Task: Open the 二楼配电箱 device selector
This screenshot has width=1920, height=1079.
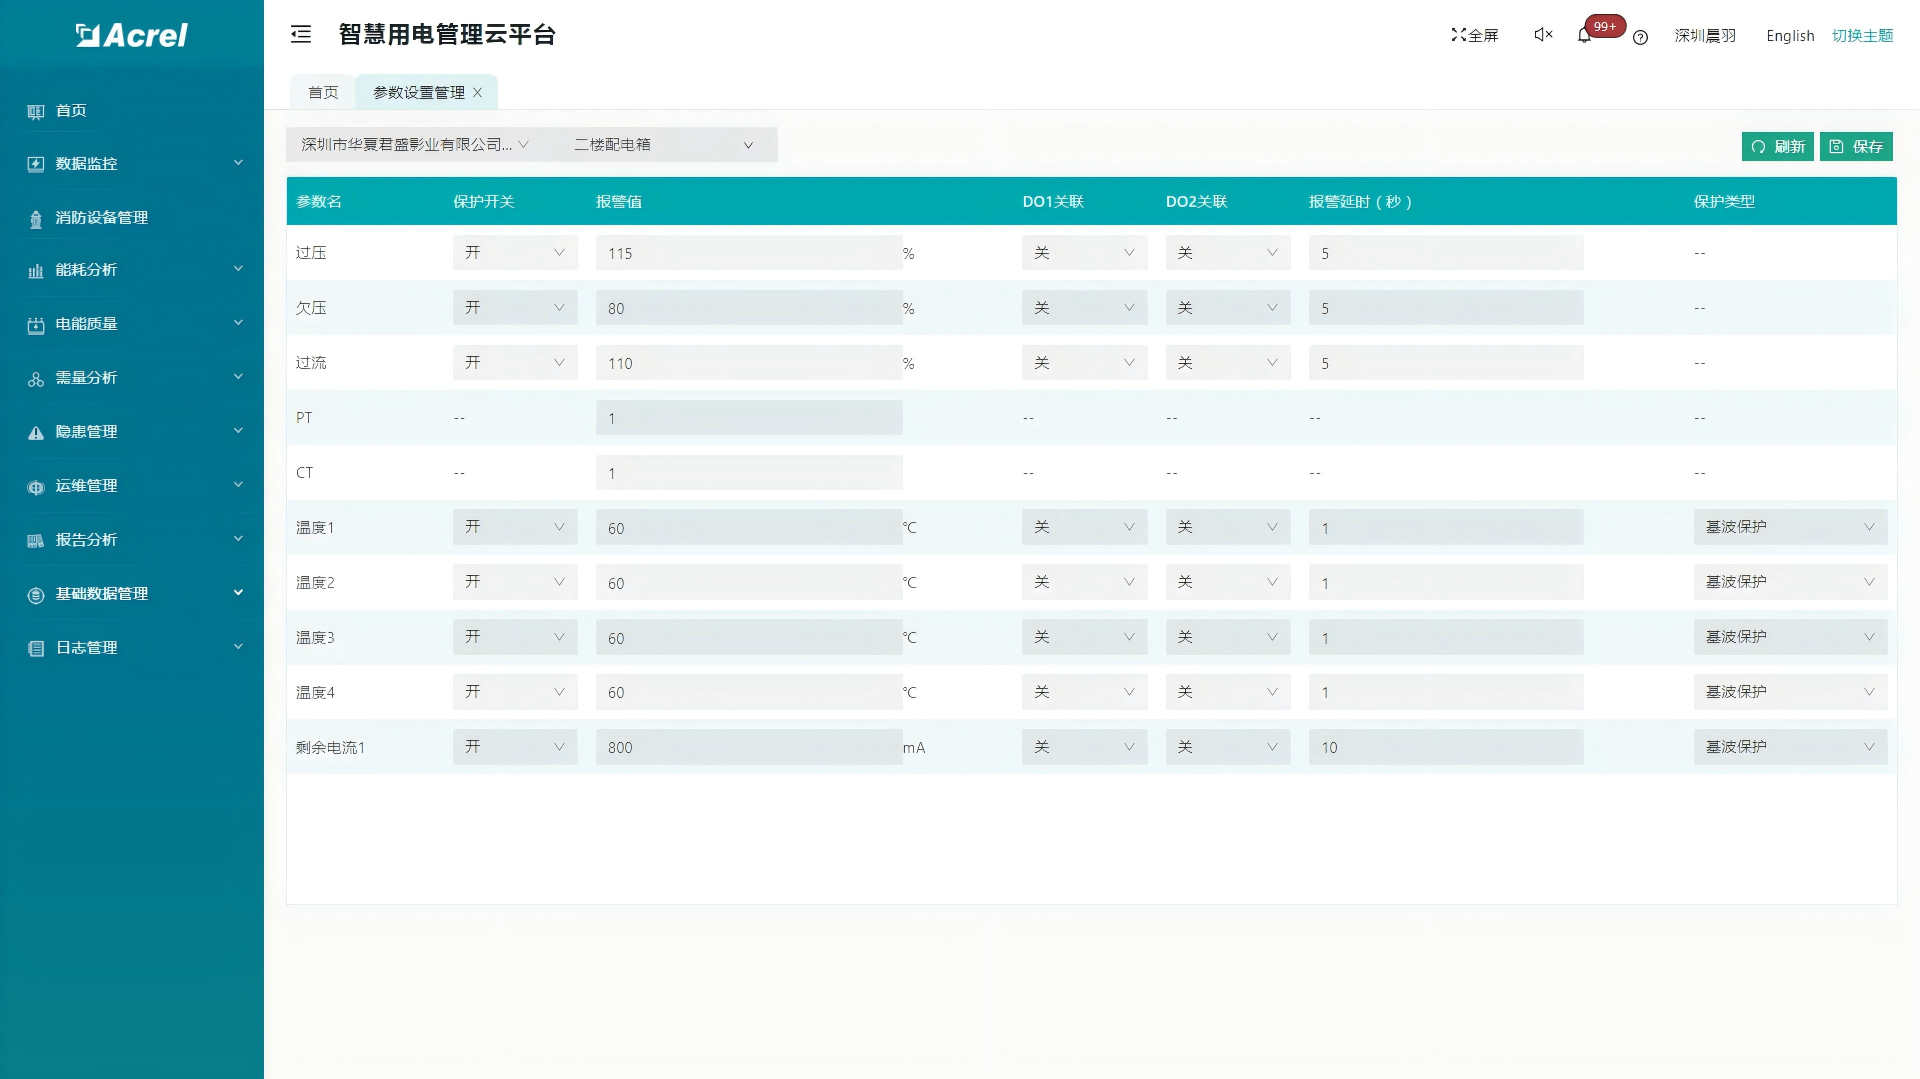Action: (x=663, y=145)
